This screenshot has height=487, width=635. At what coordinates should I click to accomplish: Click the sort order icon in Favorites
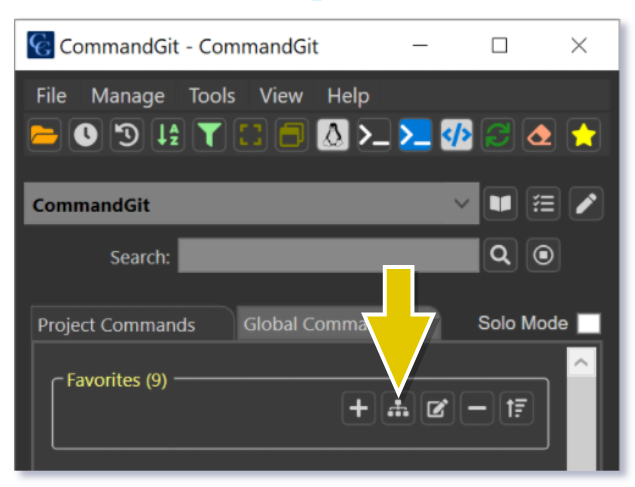516,409
